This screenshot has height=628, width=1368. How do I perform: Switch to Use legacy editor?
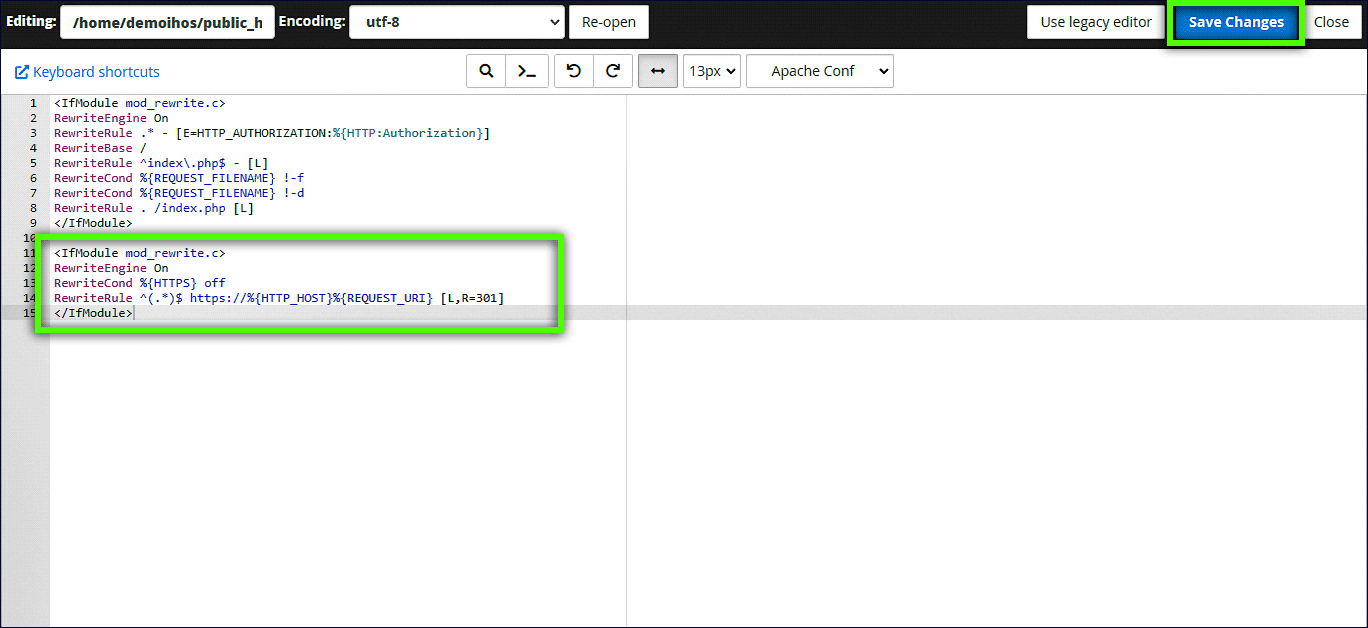coord(1095,22)
